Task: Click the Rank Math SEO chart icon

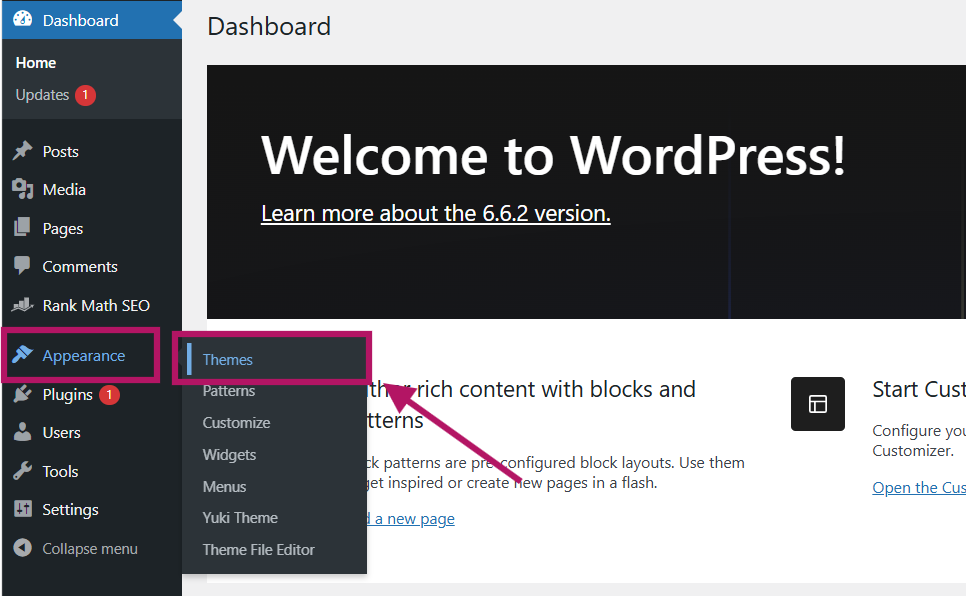Action: coord(23,304)
